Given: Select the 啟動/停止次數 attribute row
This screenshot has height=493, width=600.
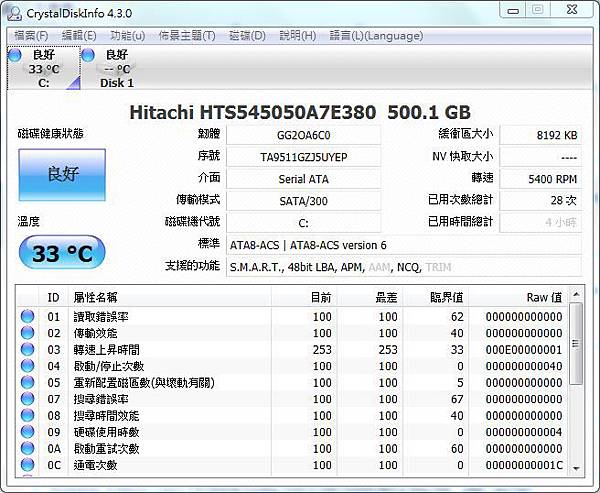Looking at the screenshot, I should (x=292, y=366).
